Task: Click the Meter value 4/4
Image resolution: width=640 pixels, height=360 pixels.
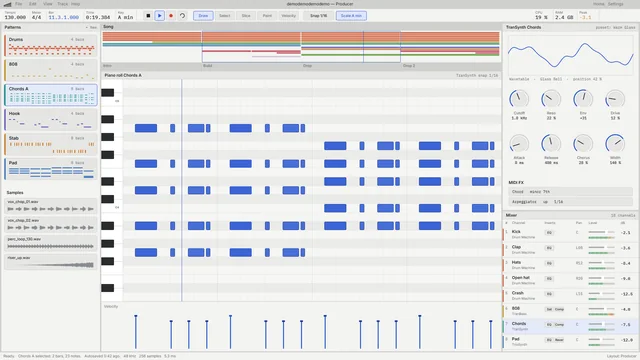Action: click(x=36, y=18)
